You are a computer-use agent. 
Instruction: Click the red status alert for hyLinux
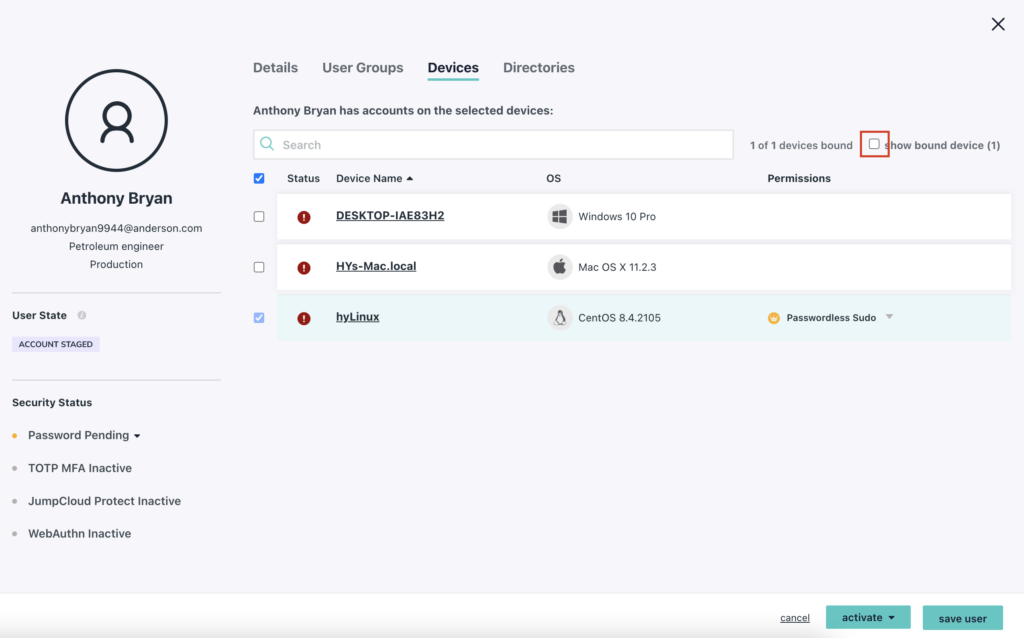304,318
